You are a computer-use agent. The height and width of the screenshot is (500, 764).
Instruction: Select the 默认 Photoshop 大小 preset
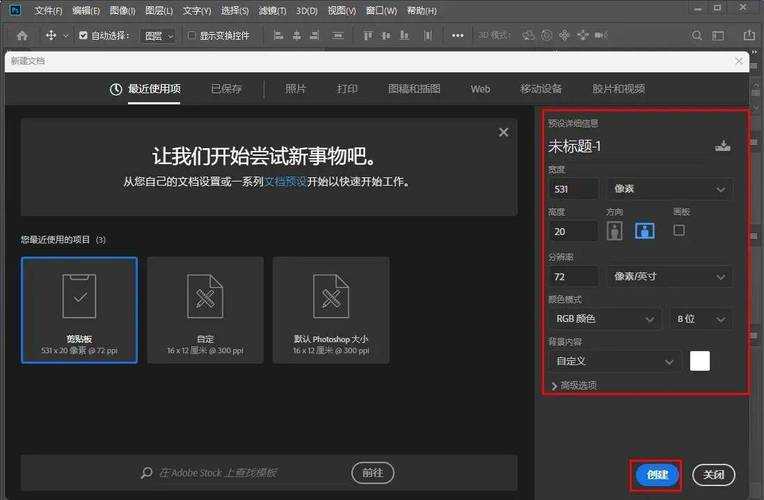click(x=331, y=310)
